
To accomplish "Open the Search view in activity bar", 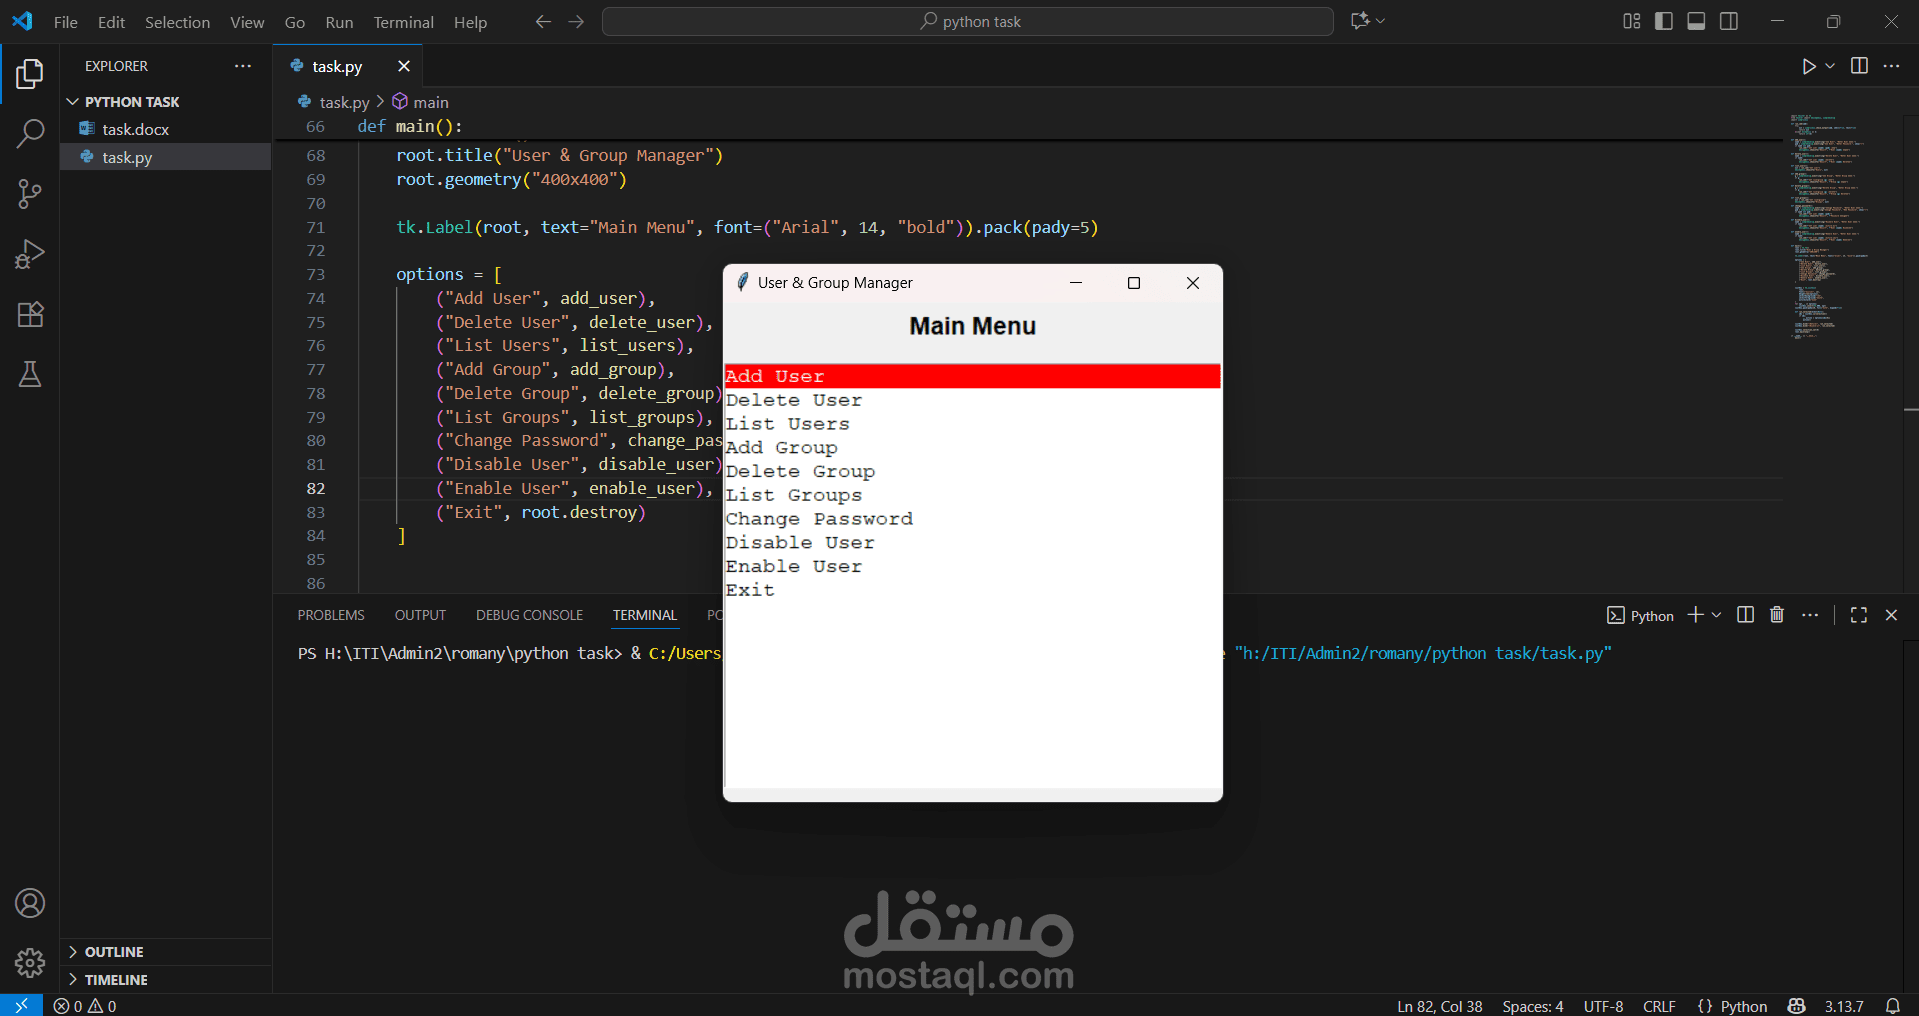I will pyautogui.click(x=30, y=133).
